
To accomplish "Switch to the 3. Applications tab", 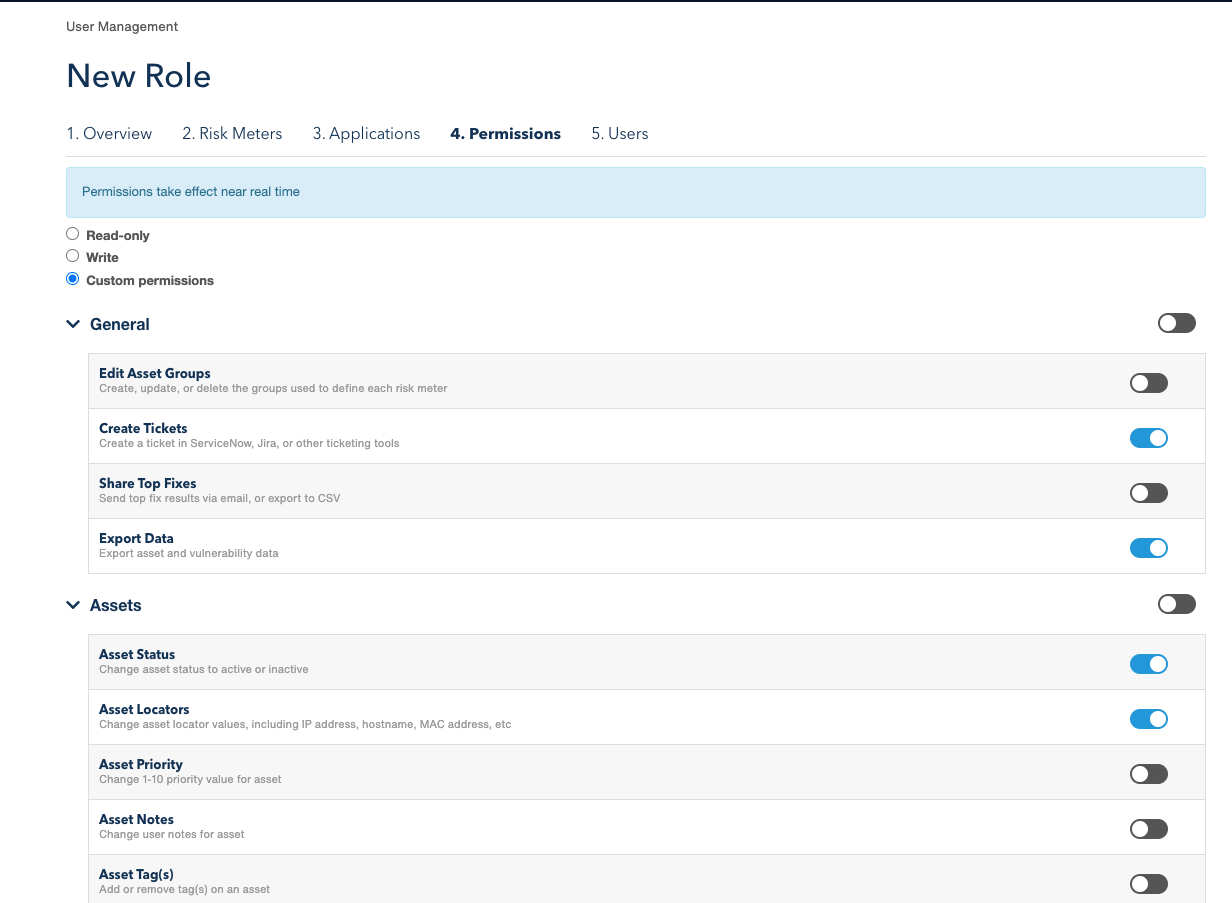I will click(366, 134).
